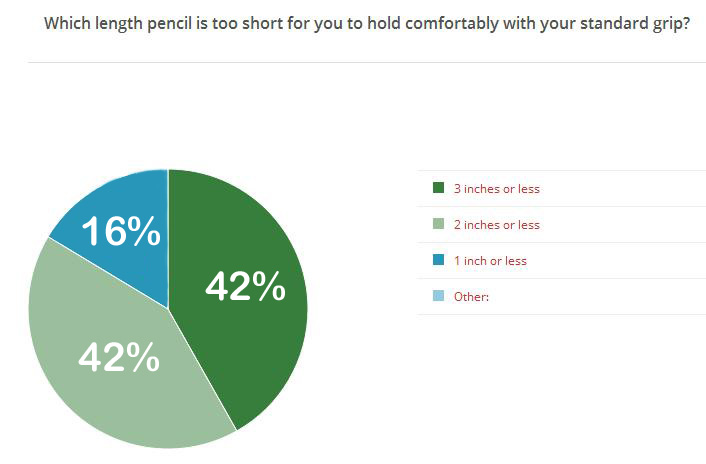The image size is (706, 464).
Task: Click the '1 inch or less' legend label
Action: click(x=490, y=260)
